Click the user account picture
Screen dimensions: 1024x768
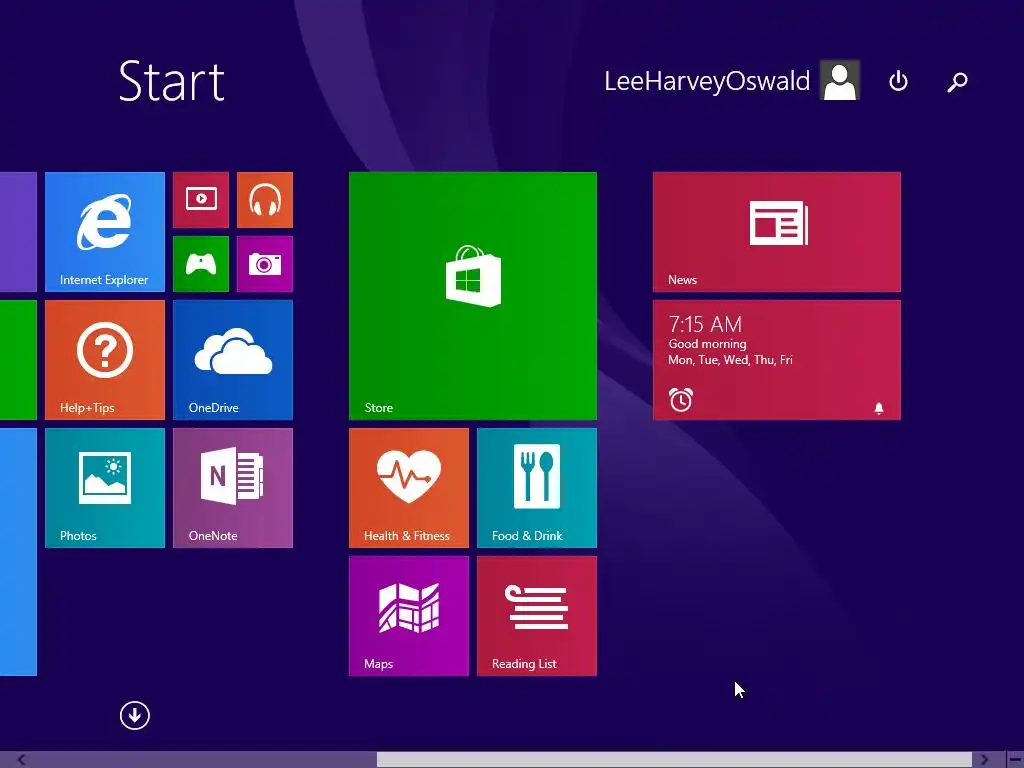tap(840, 80)
